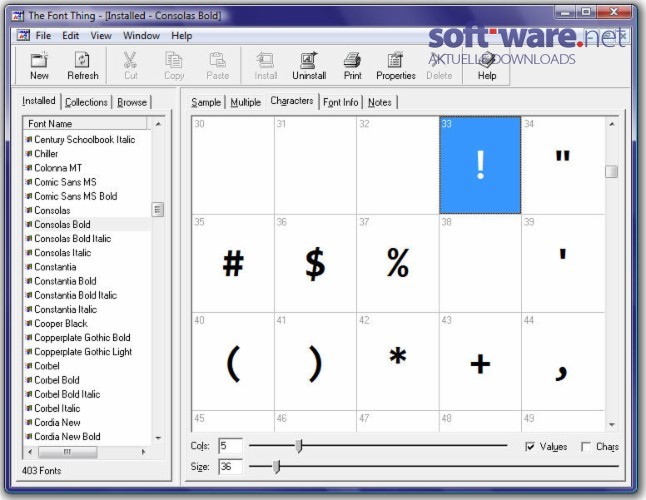Click the Refresh toolbar icon
The image size is (646, 500).
point(82,60)
